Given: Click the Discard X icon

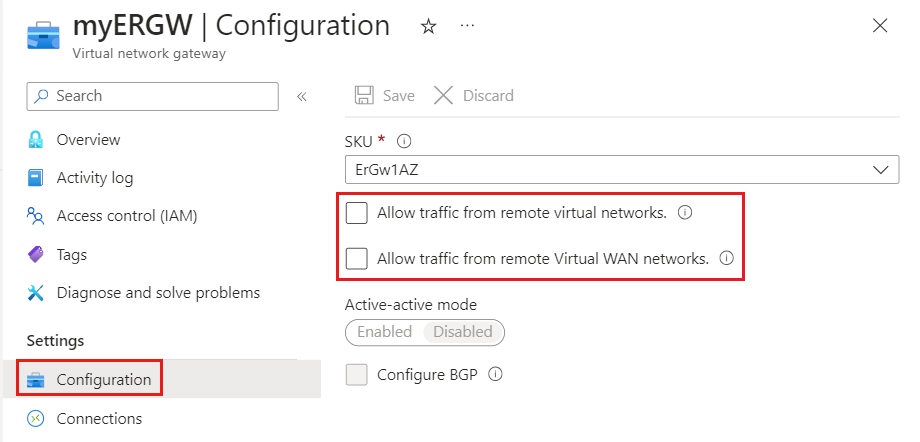Looking at the screenshot, I should point(444,96).
